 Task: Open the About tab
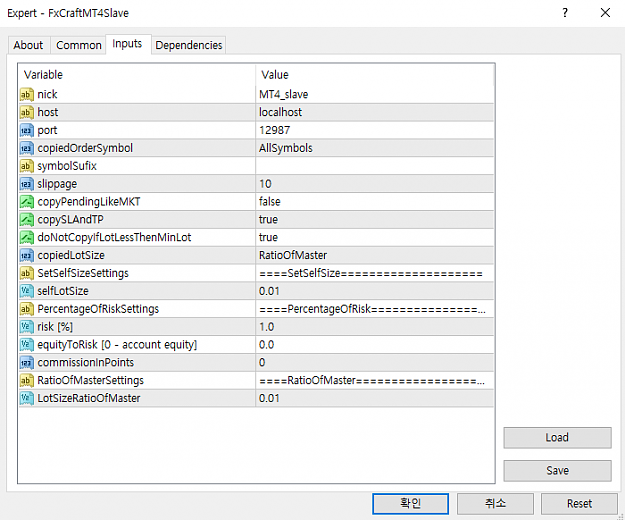(28, 45)
